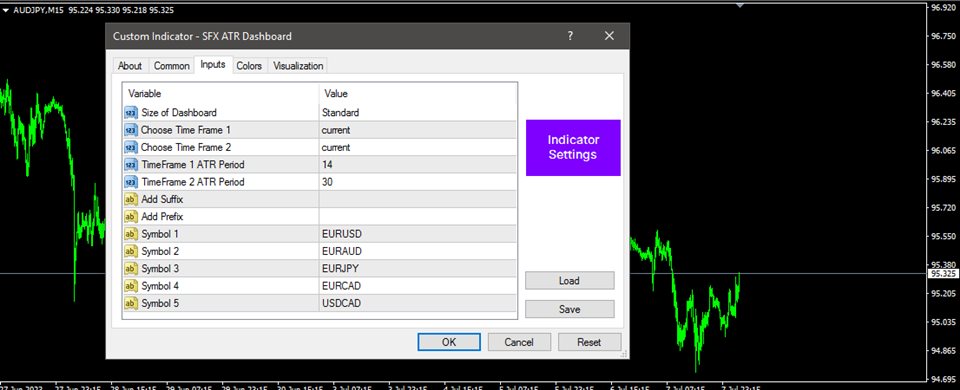Screen dimensions: 960x390
Task: Open the Size of Dashboard Standard value
Action: (x=418, y=113)
